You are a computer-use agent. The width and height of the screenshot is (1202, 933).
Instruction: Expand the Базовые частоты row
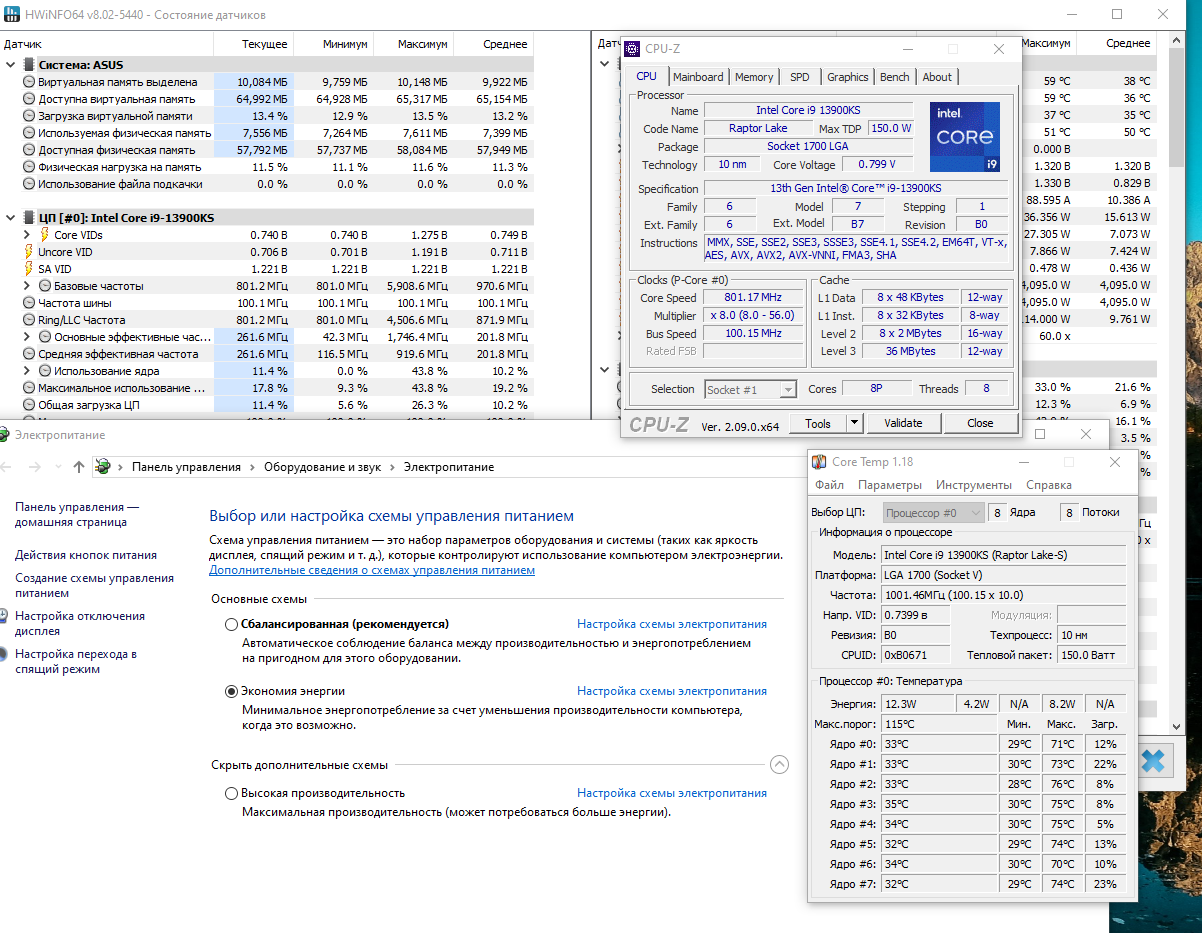[27, 286]
